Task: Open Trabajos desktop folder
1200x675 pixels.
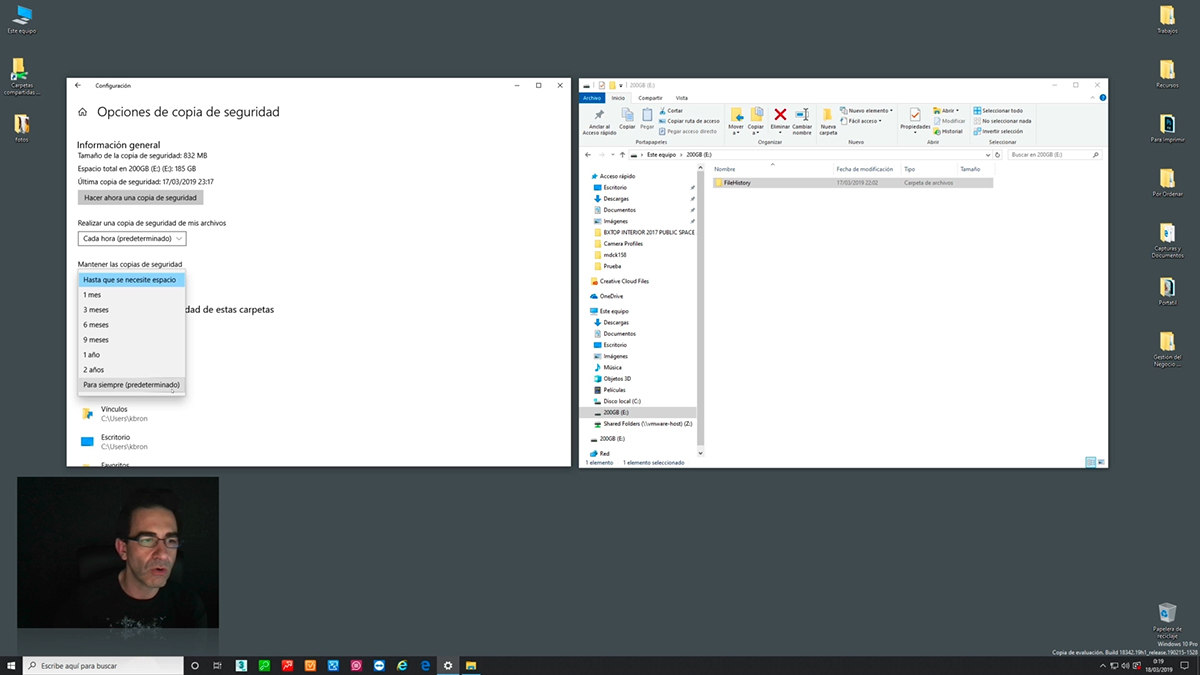Action: click(x=1167, y=19)
